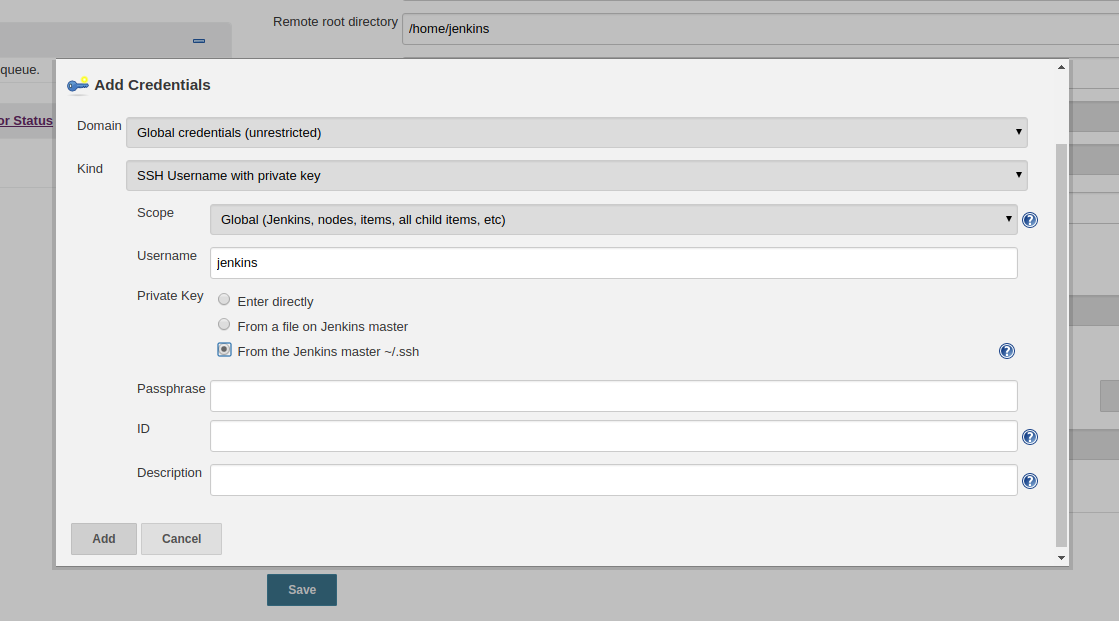Focus the ID input field
1119x621 pixels.
614,436
